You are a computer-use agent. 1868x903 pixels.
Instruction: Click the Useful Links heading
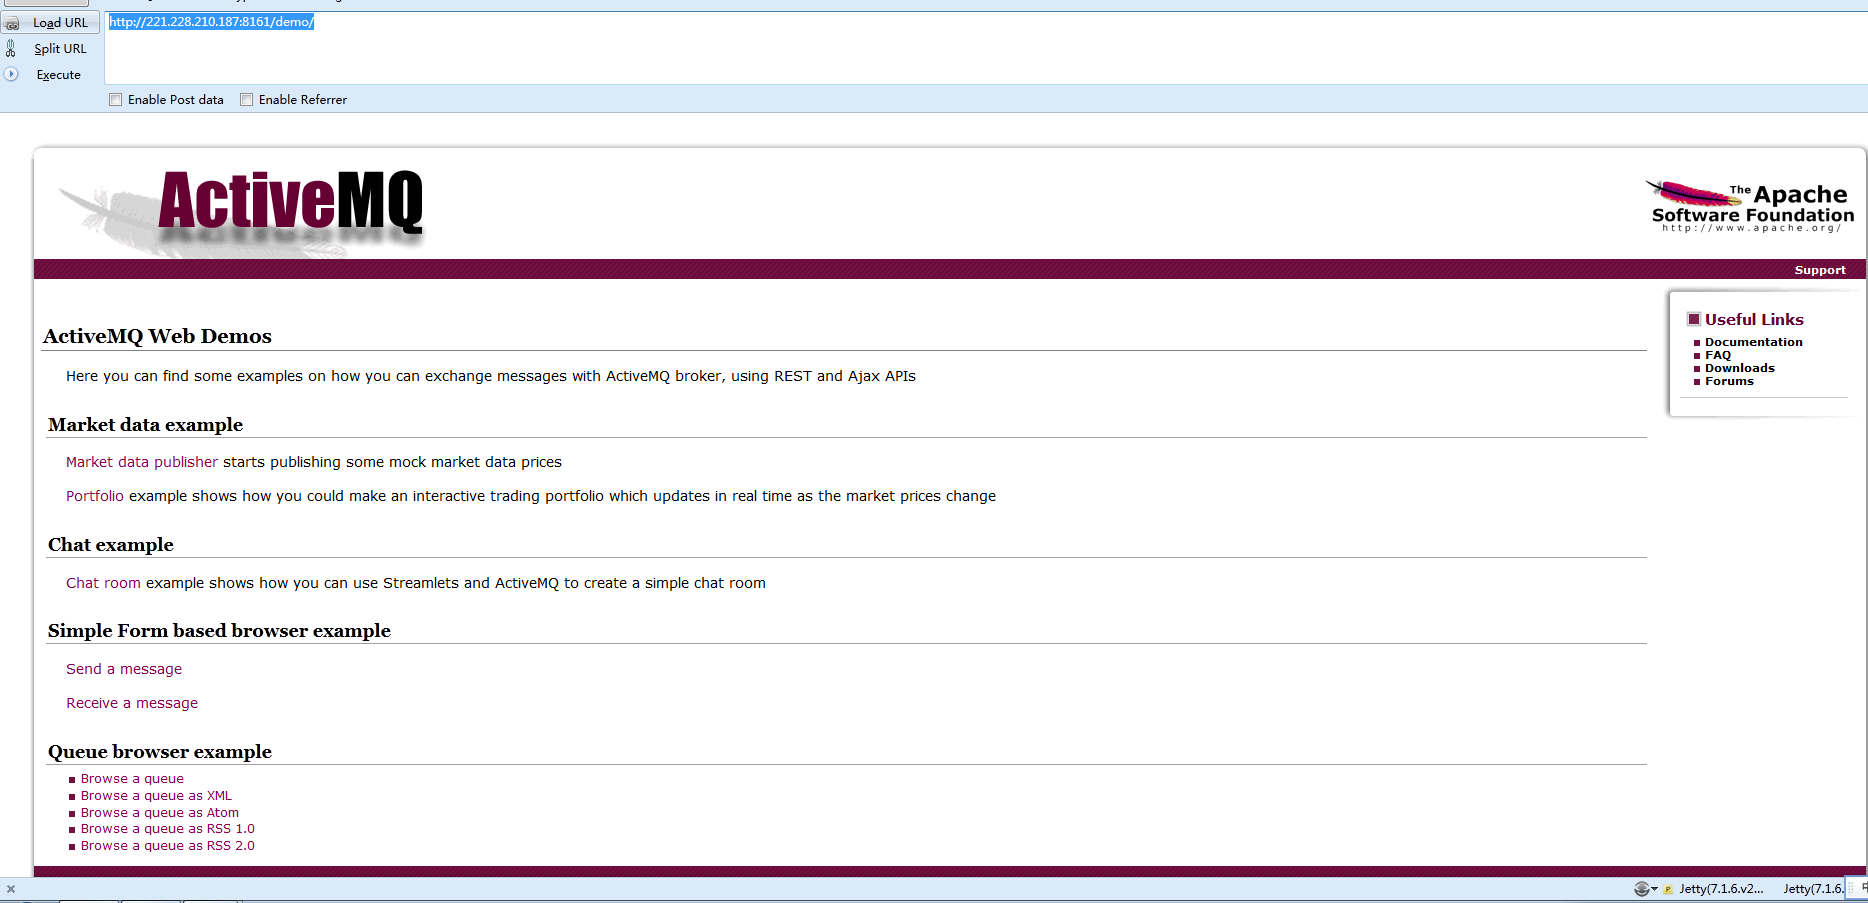click(x=1754, y=319)
